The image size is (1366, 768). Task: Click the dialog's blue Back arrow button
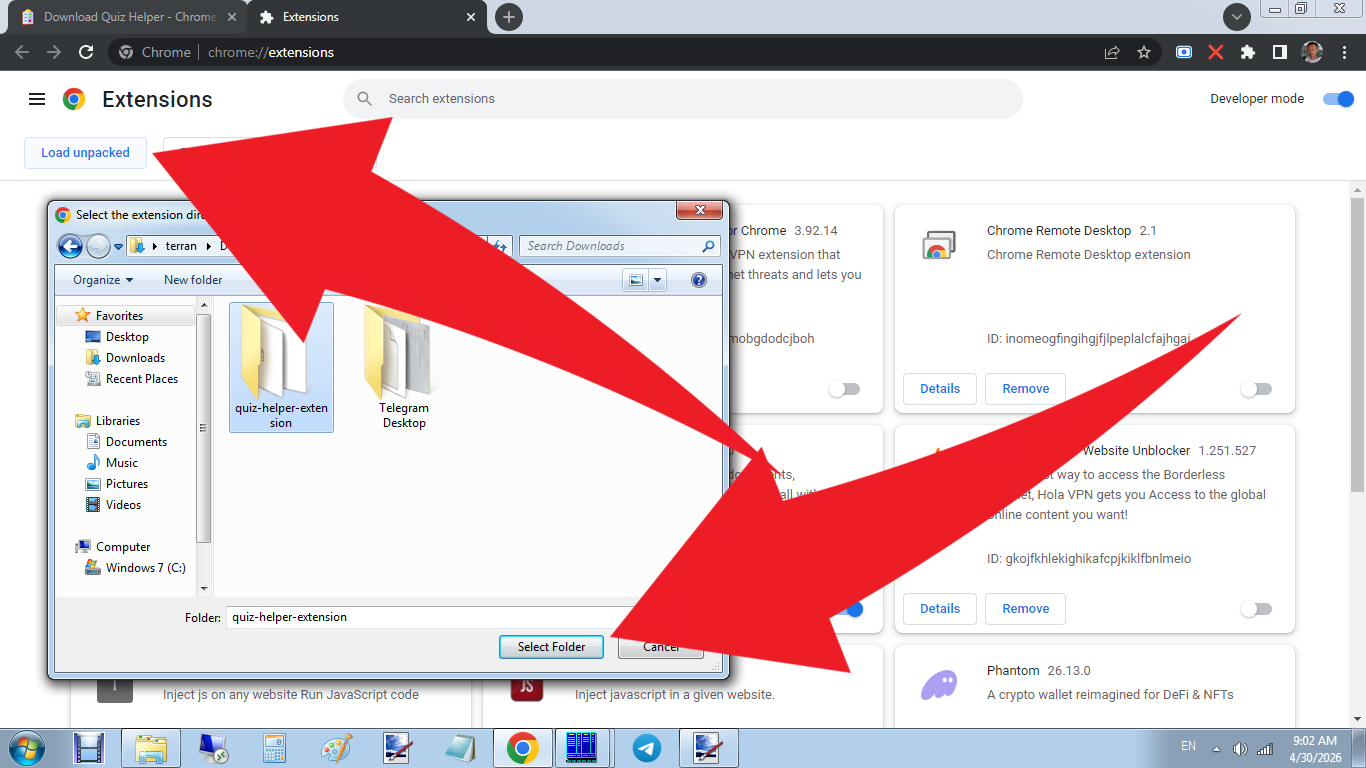tap(70, 246)
